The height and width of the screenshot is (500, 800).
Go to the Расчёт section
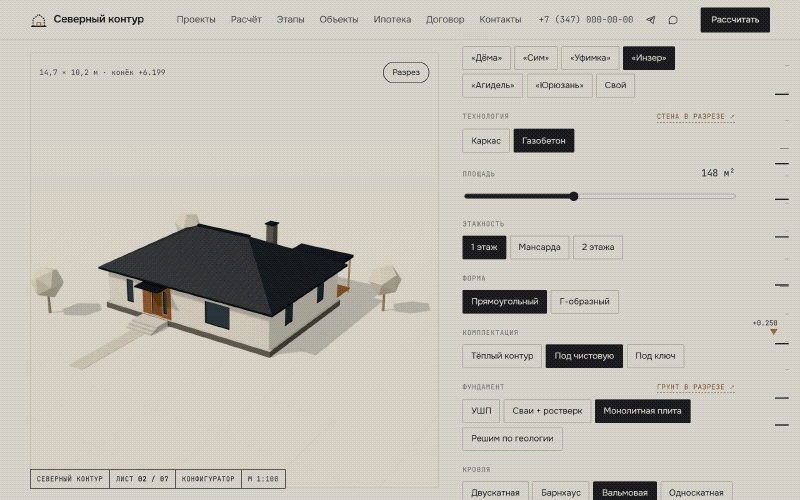coord(246,19)
